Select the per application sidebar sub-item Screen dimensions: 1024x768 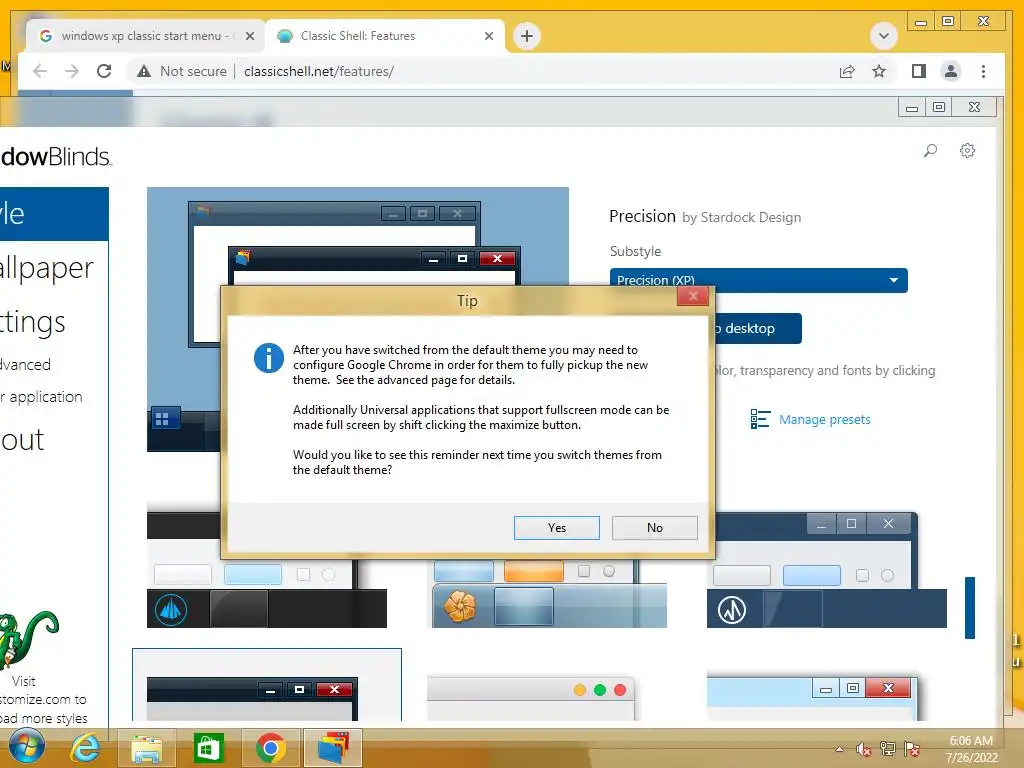(41, 396)
